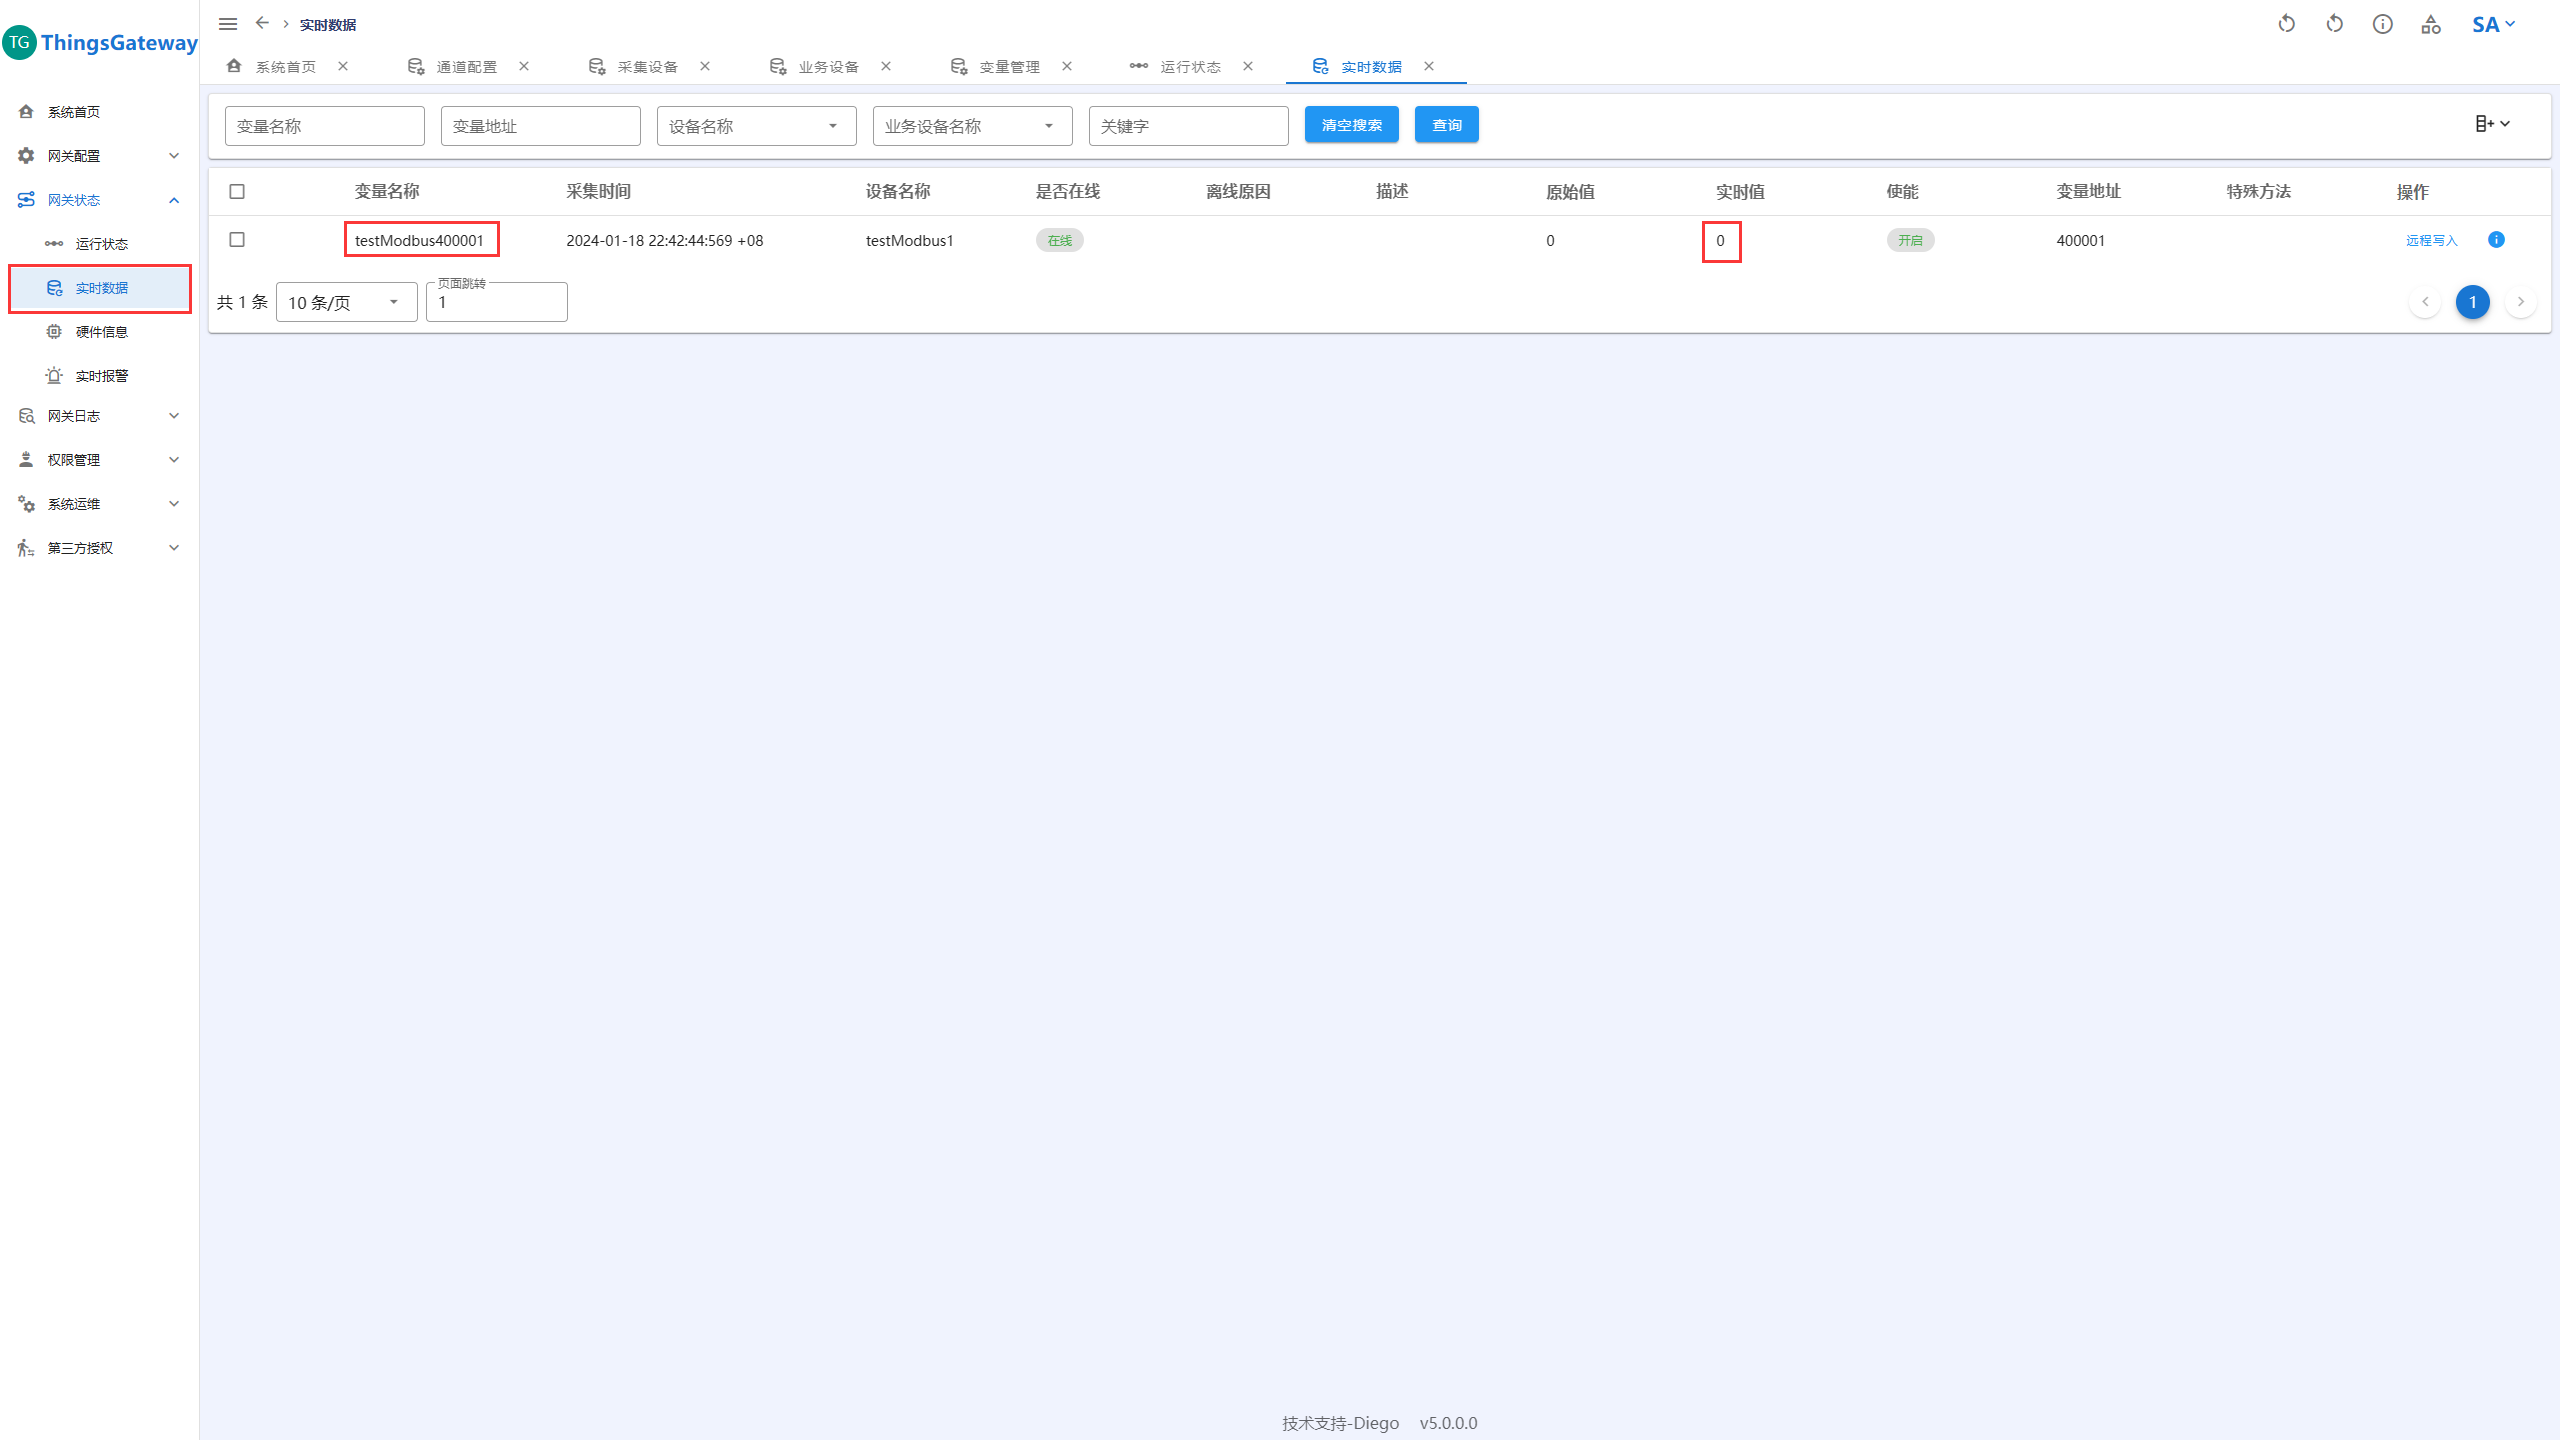Click the 变量名称 search input
The height and width of the screenshot is (1440, 2560).
[324, 126]
